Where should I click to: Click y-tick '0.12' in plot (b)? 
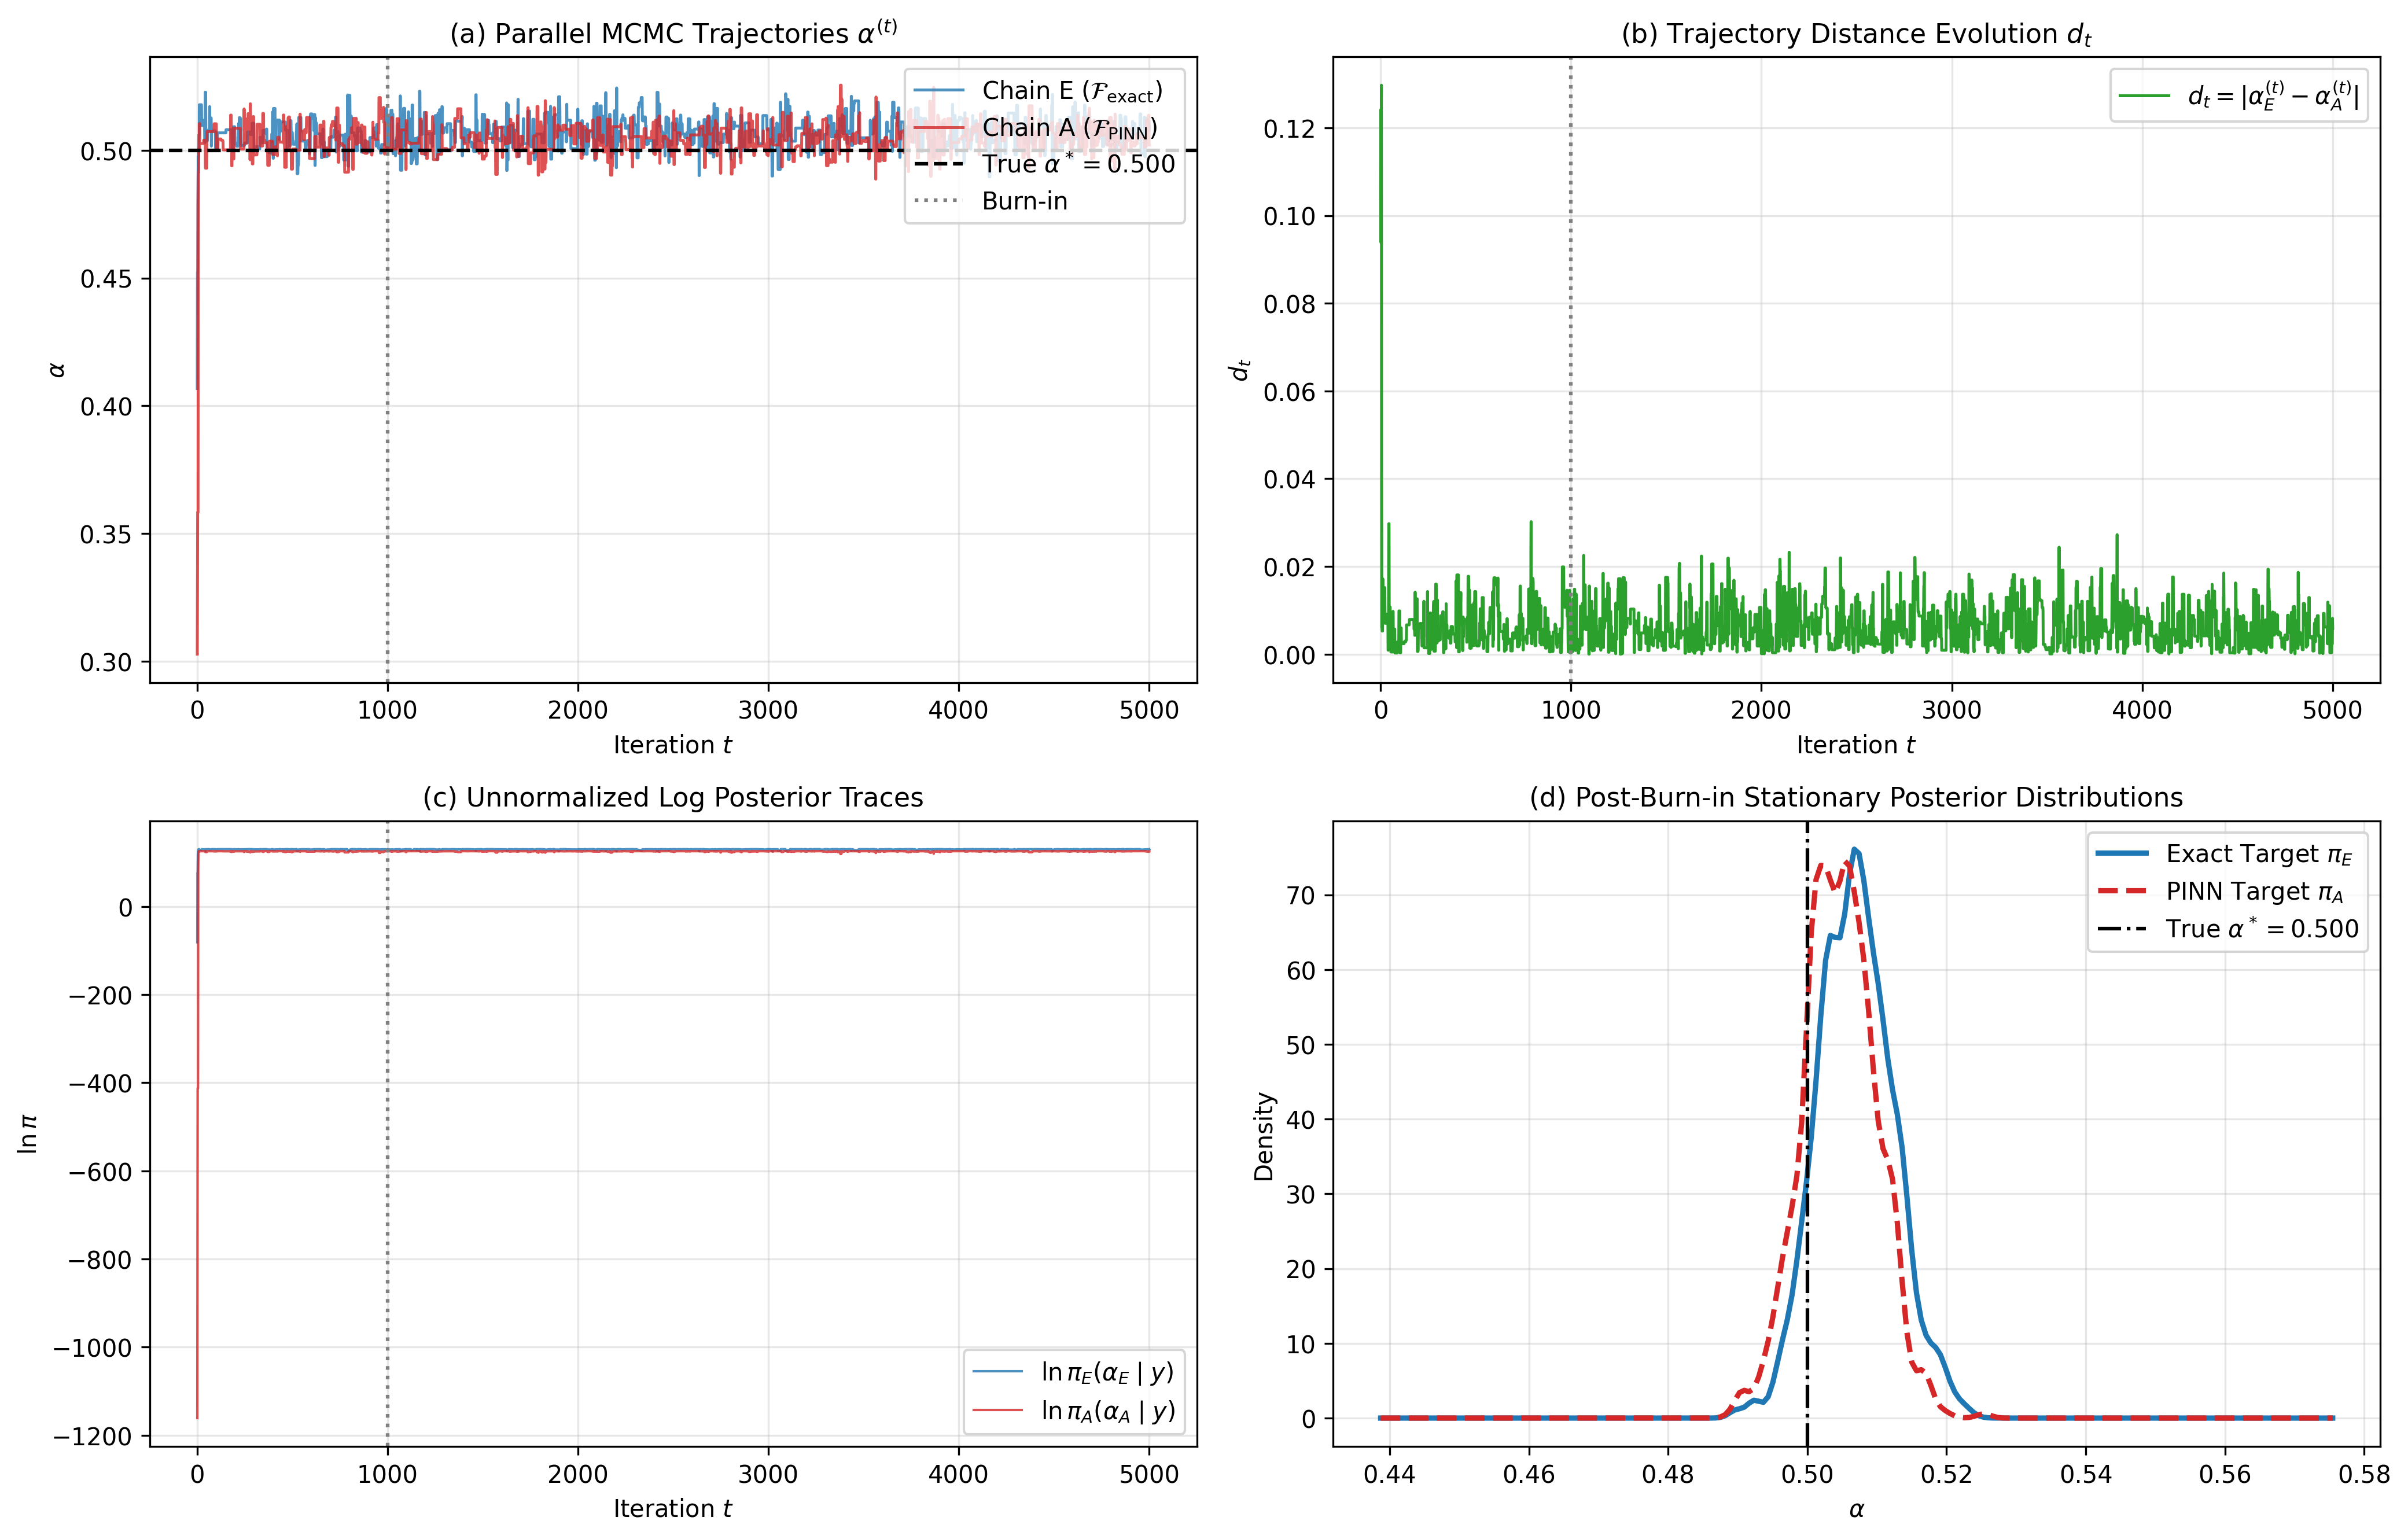point(1290,128)
